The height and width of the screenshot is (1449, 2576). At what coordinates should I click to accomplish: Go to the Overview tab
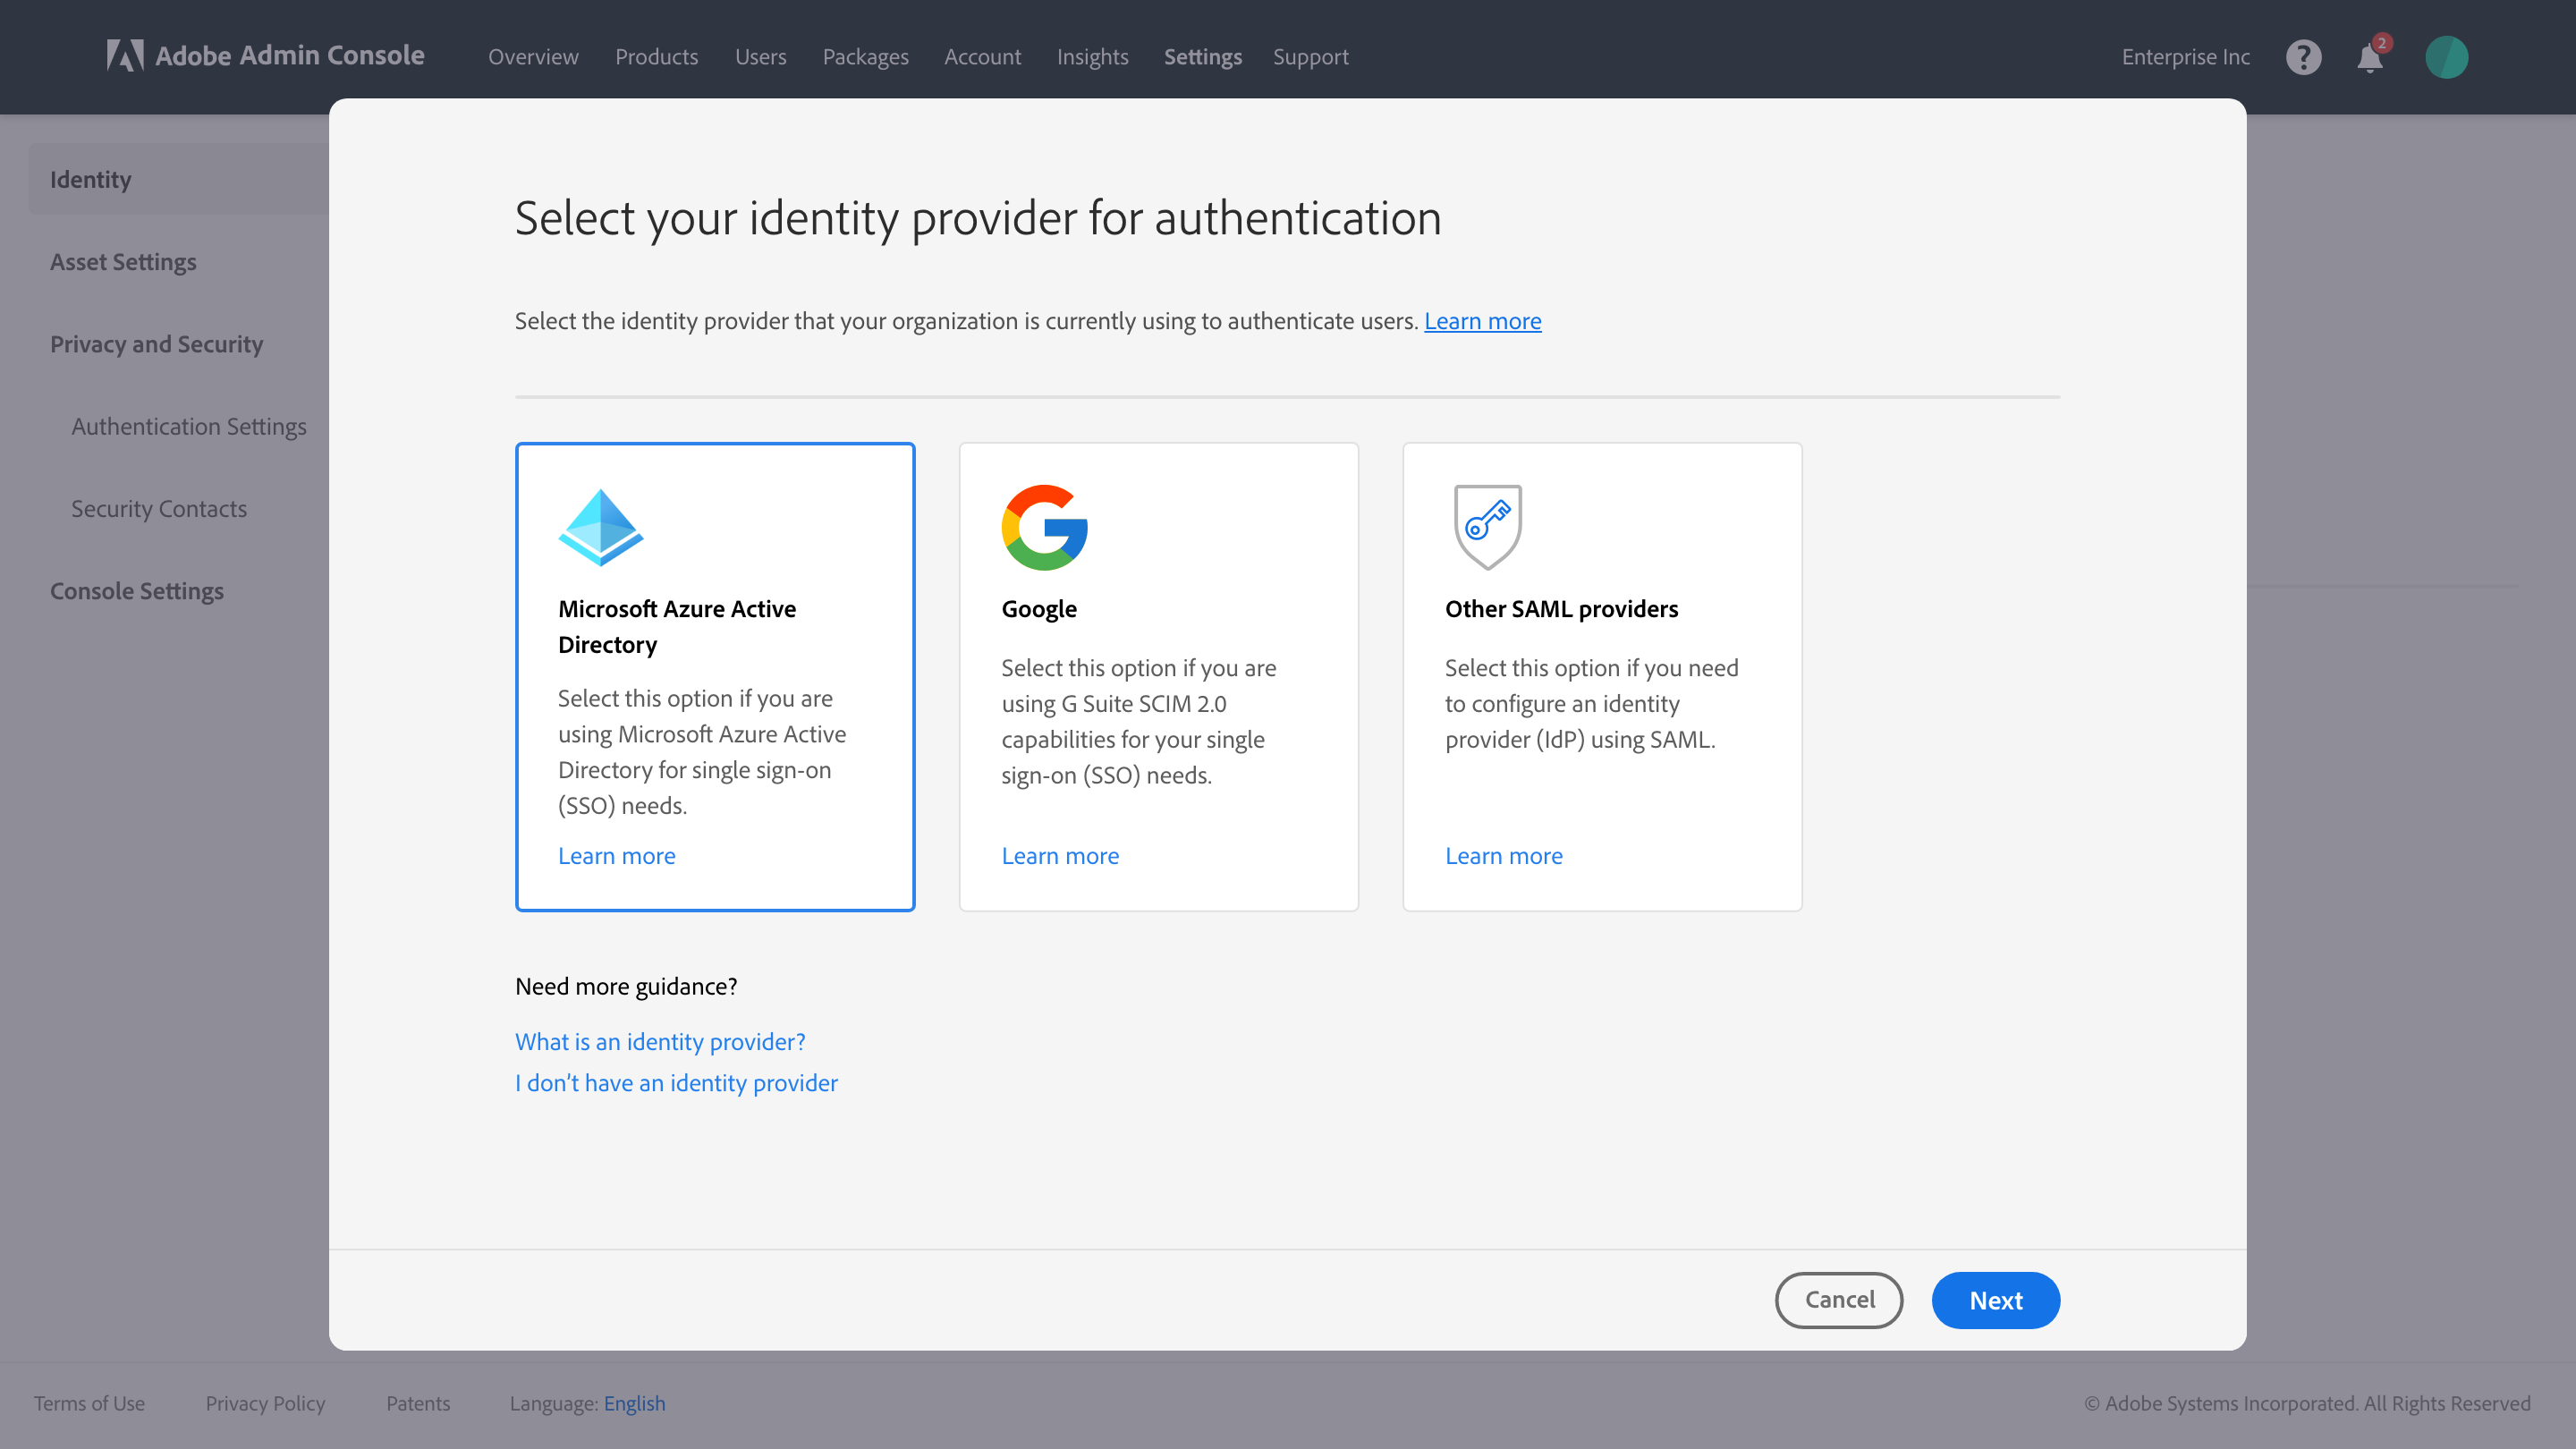pyautogui.click(x=533, y=57)
